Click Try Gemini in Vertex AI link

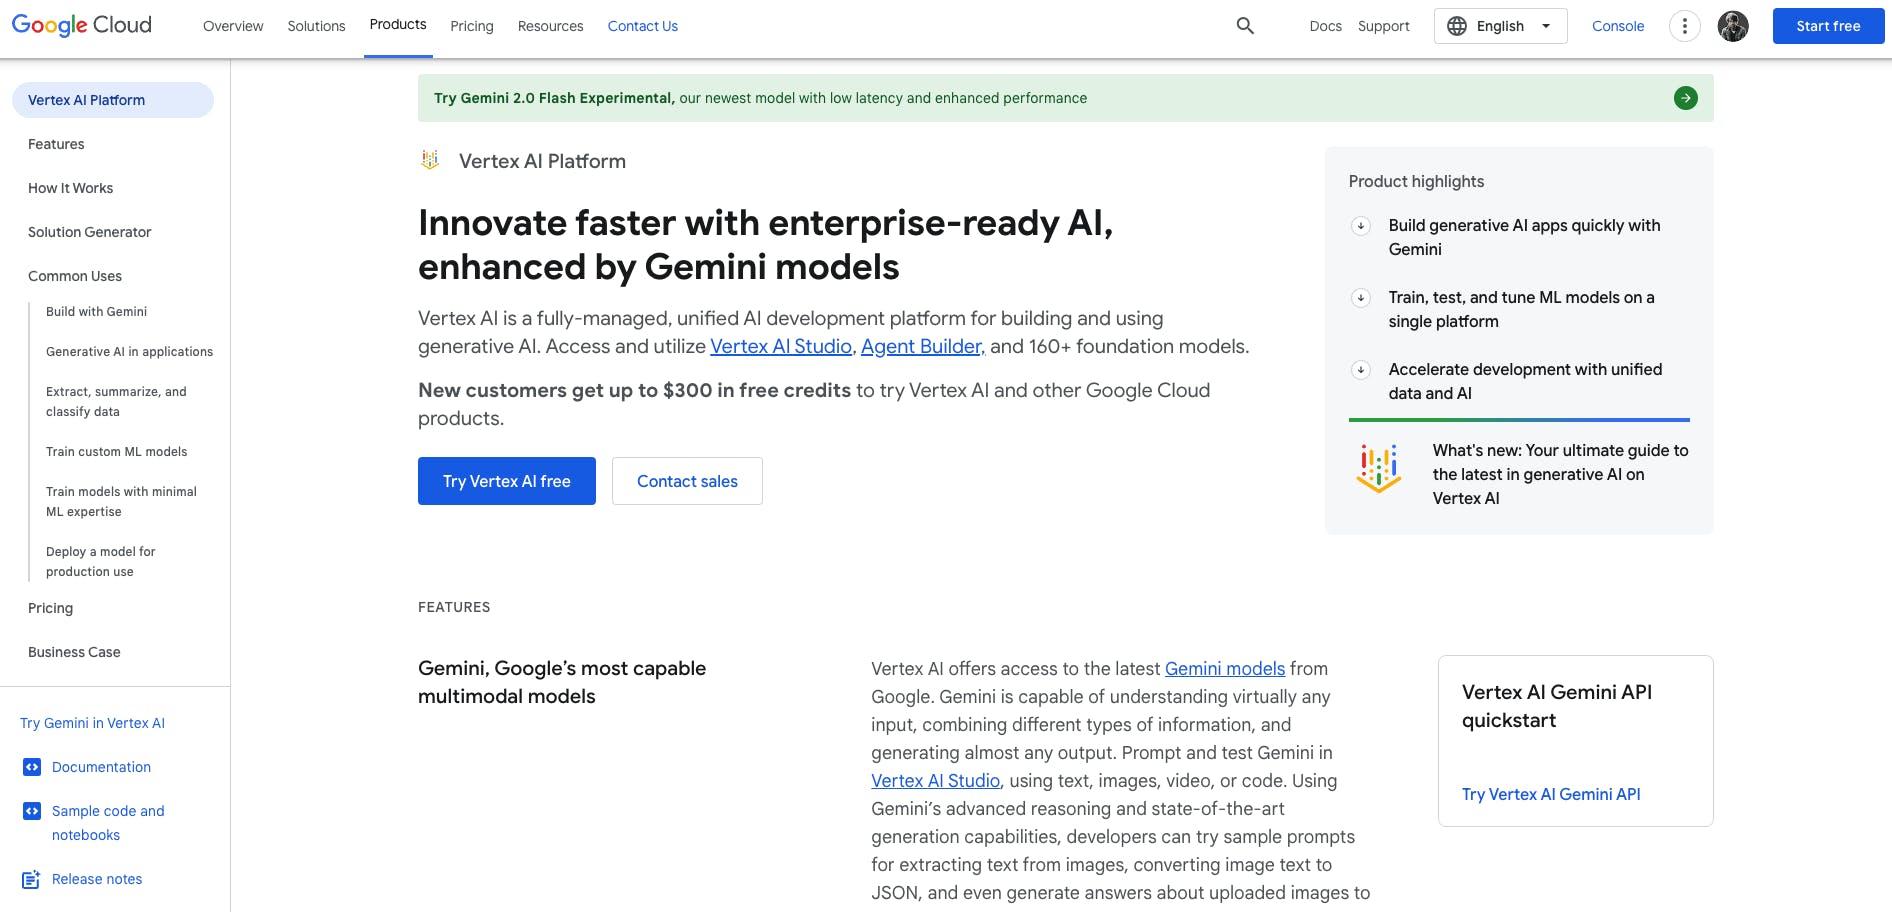[92, 723]
